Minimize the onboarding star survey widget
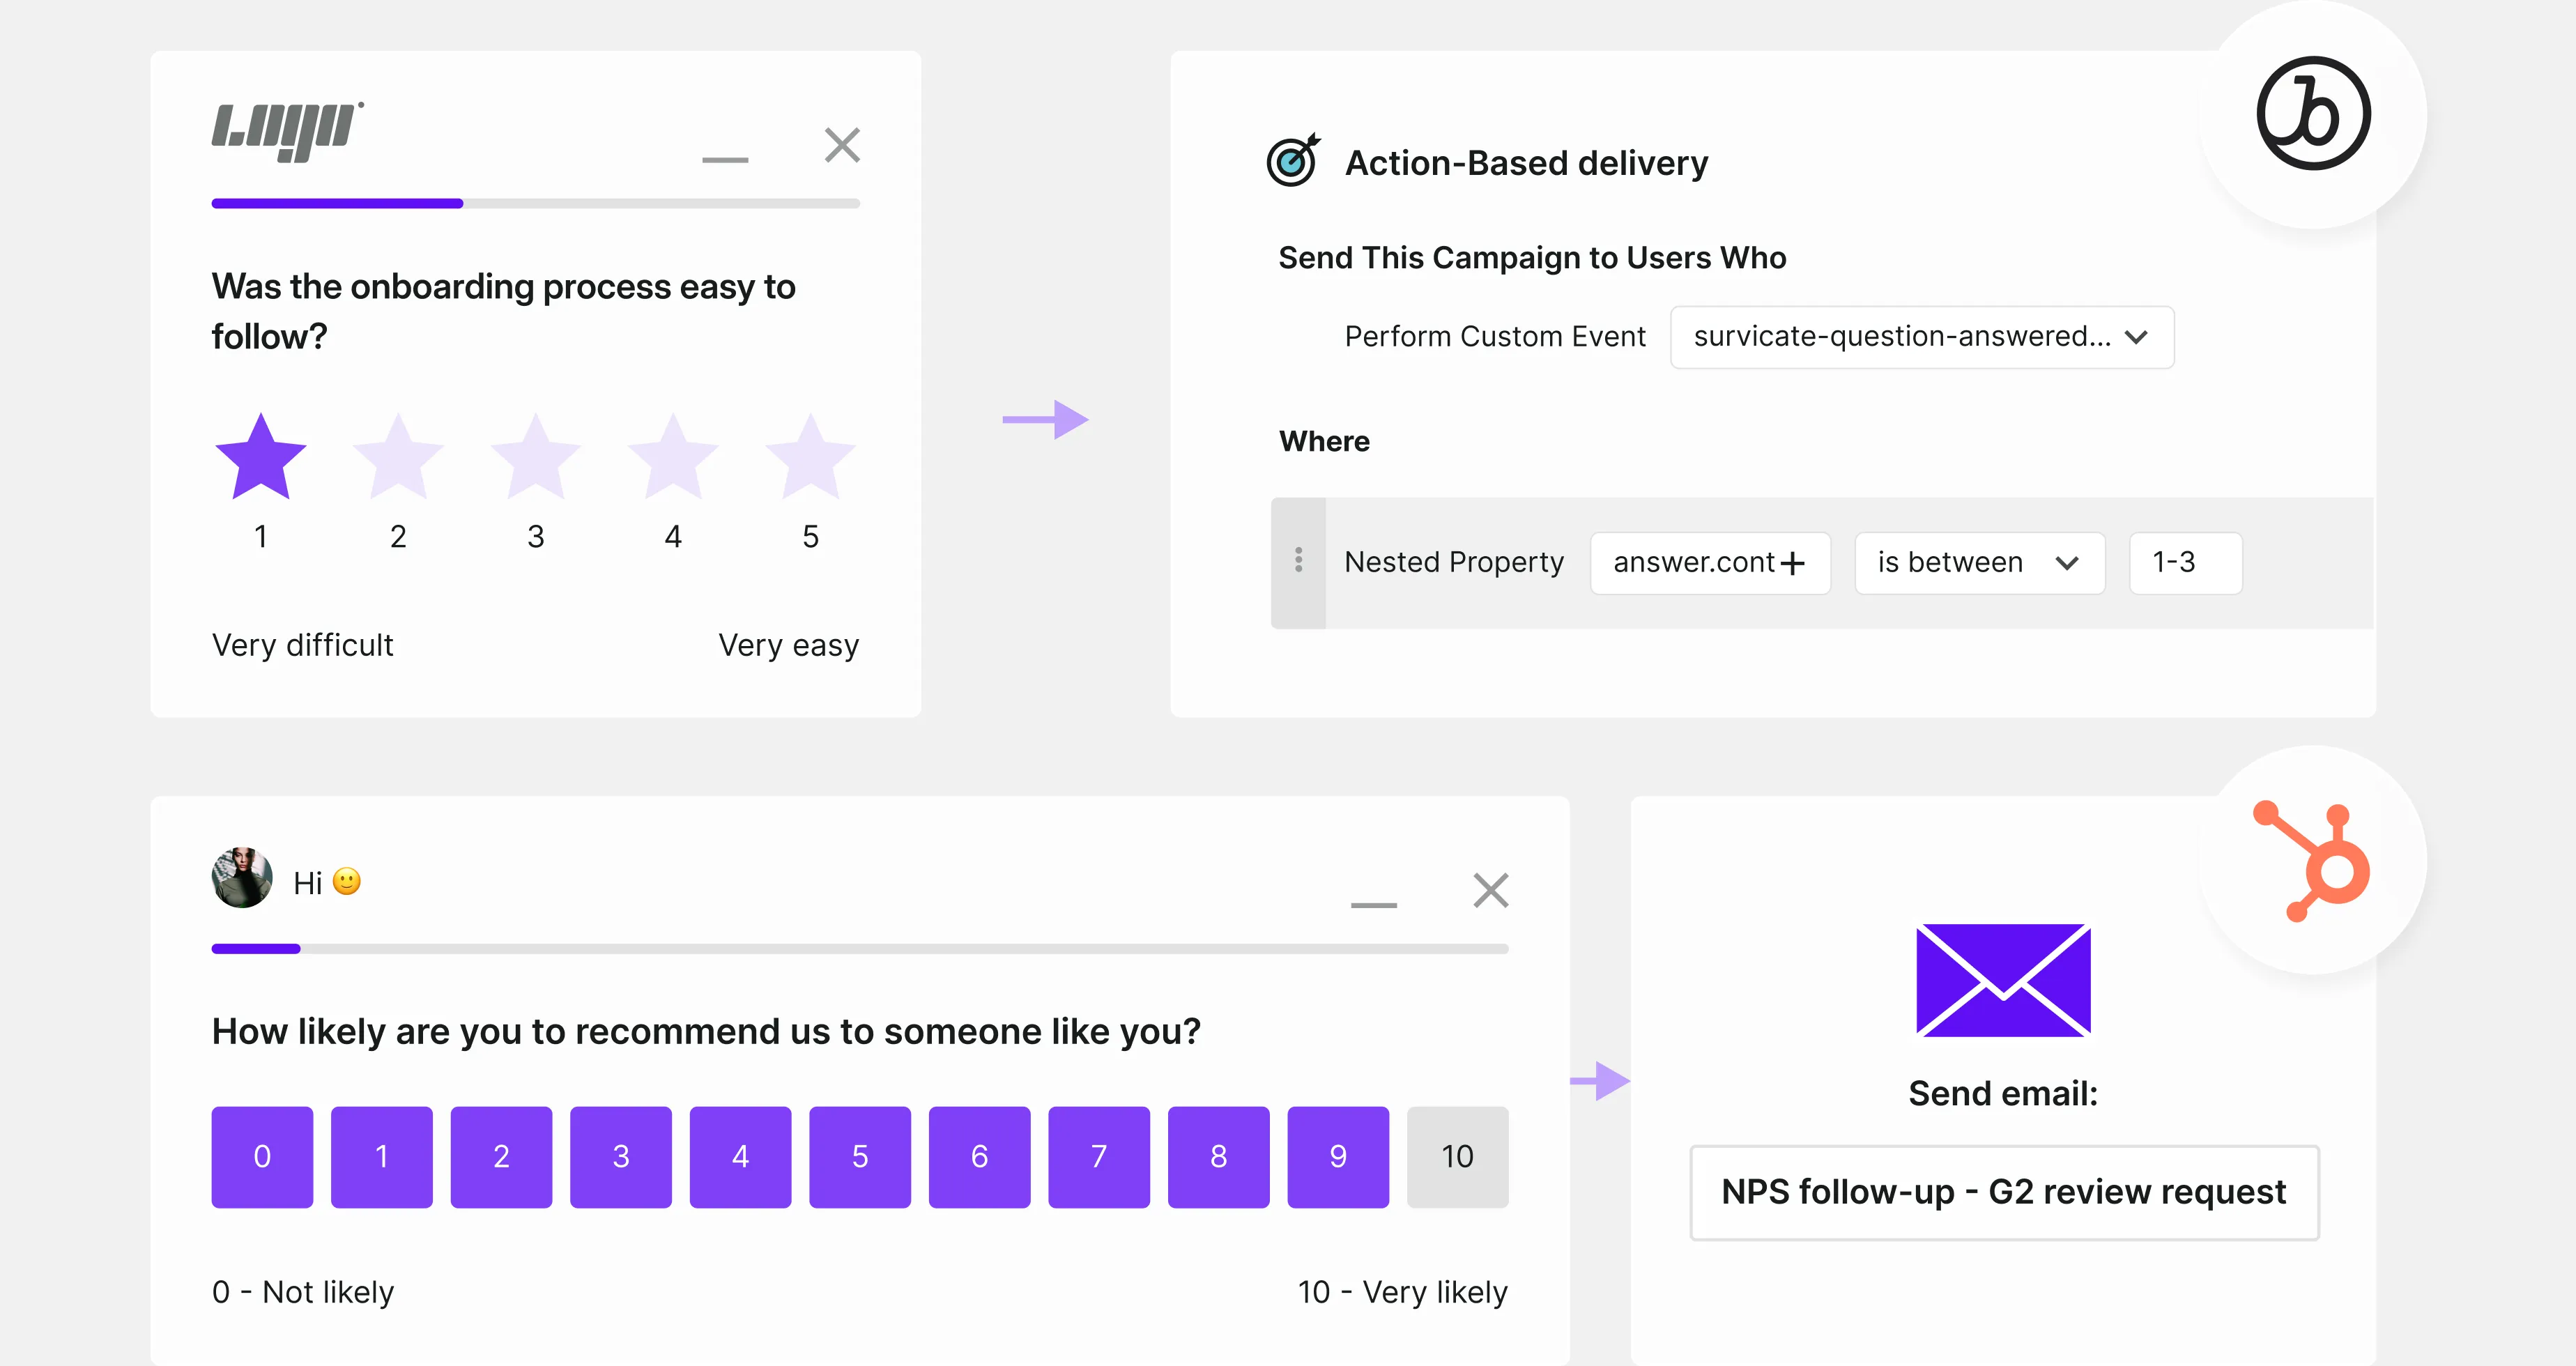This screenshot has width=2576, height=1366. pyautogui.click(x=725, y=159)
